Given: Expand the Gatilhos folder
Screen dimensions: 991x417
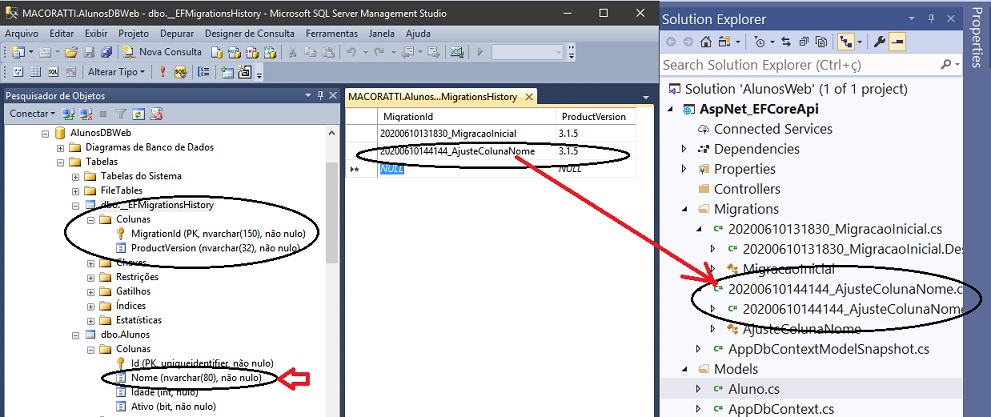Looking at the screenshot, I should pyautogui.click(x=90, y=291).
